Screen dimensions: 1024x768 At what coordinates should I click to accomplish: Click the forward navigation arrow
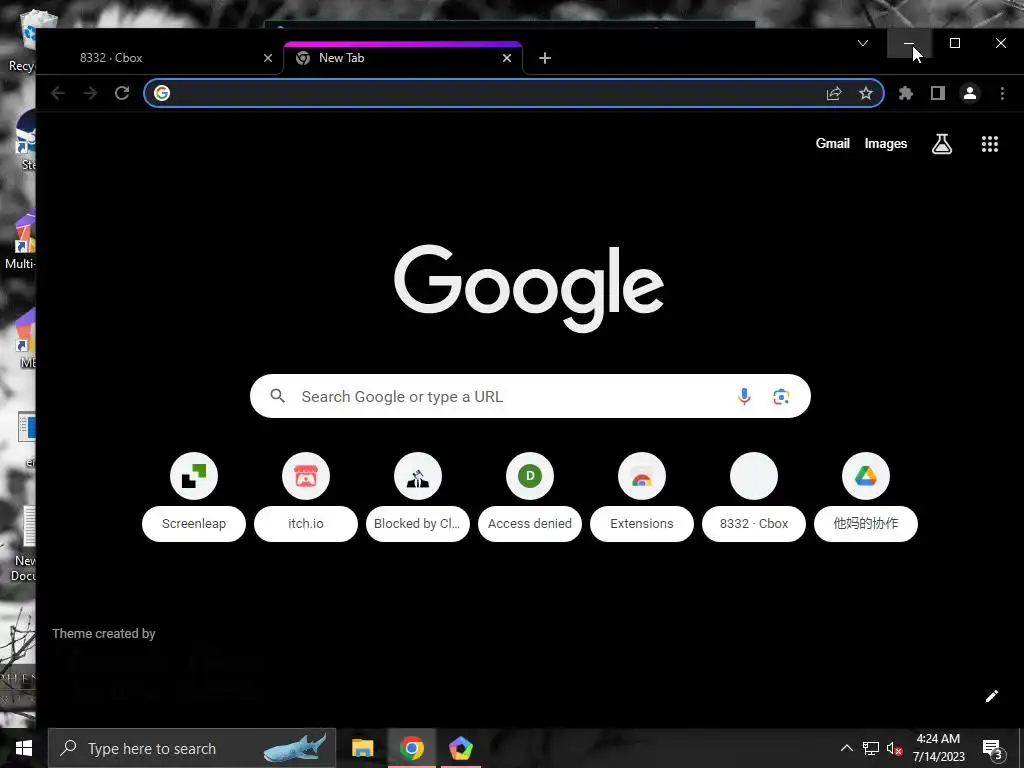tap(89, 93)
